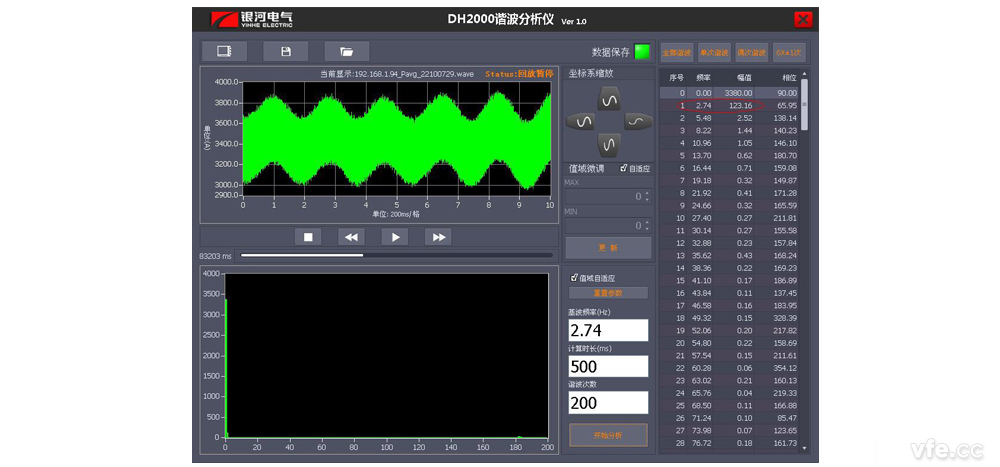
Task: Click the display mode icon in toolbar
Action: point(224,51)
